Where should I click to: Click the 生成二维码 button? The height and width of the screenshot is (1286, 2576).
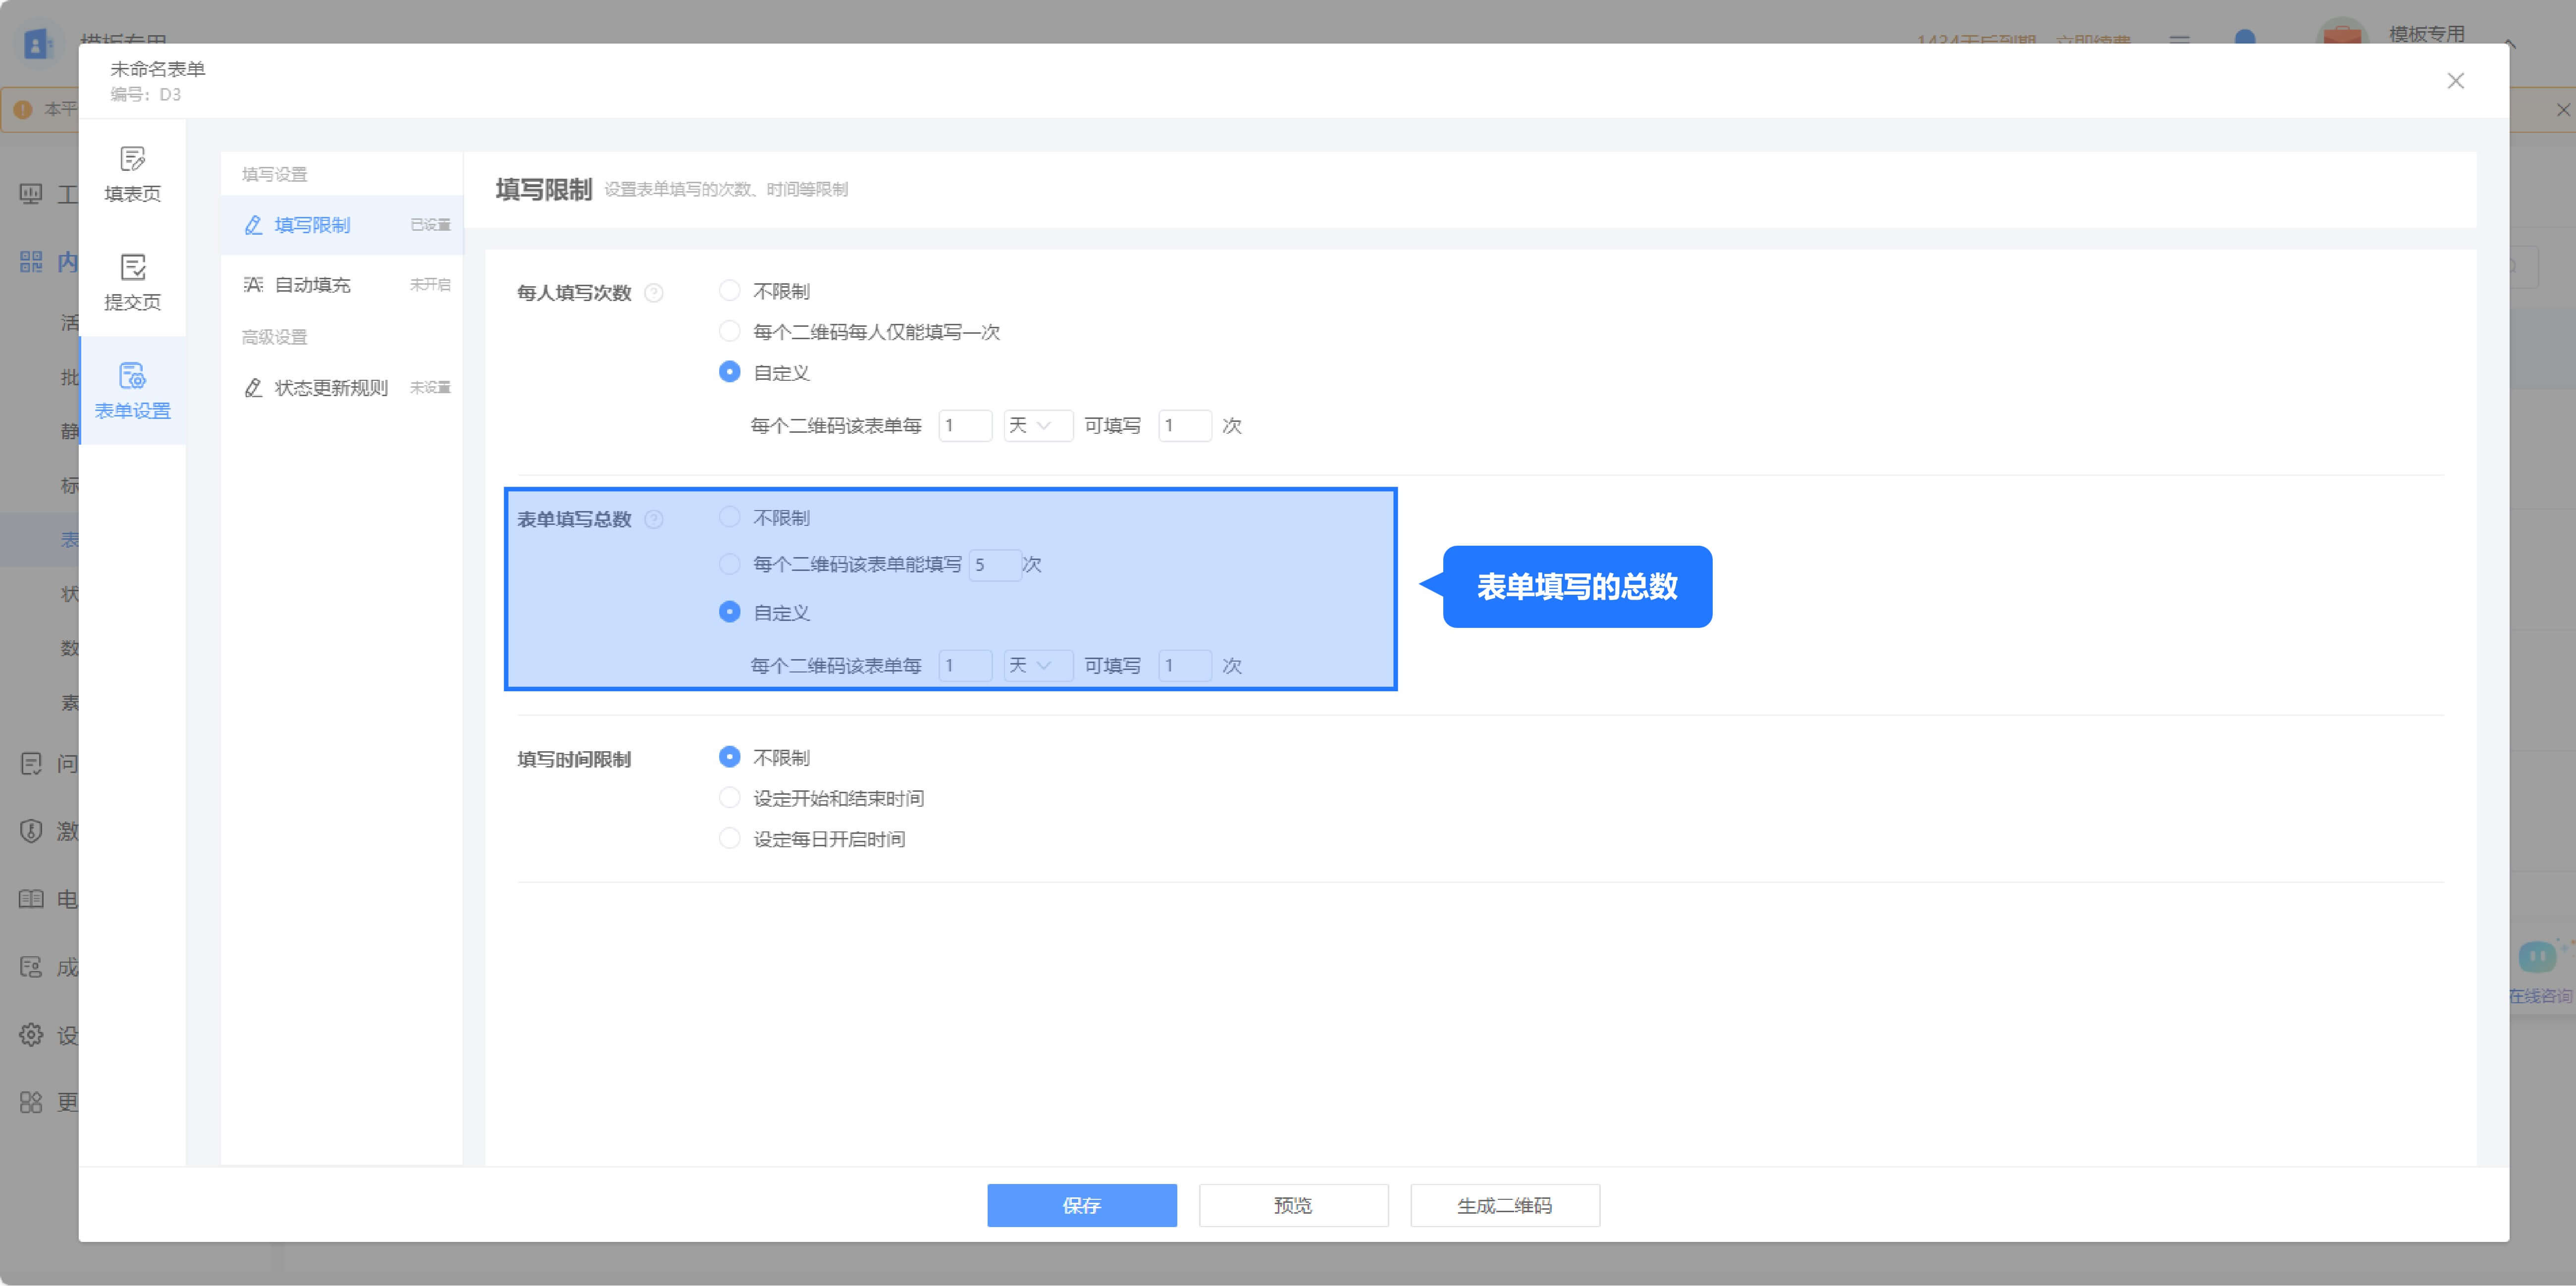1504,1205
